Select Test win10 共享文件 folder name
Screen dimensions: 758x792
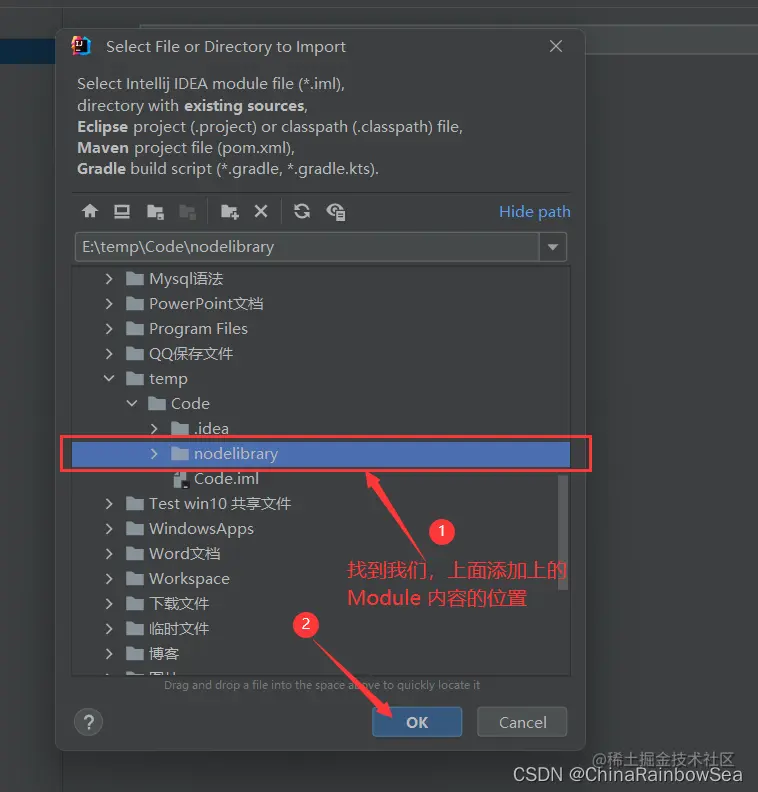coord(220,504)
